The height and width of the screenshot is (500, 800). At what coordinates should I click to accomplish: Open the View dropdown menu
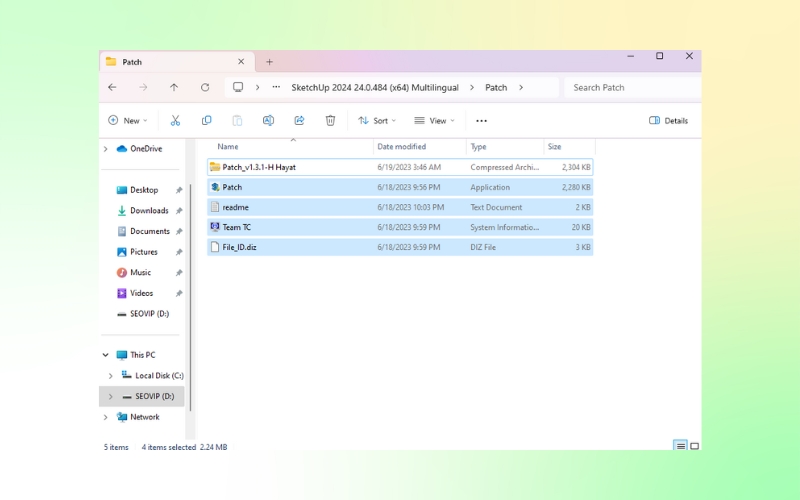[434, 120]
